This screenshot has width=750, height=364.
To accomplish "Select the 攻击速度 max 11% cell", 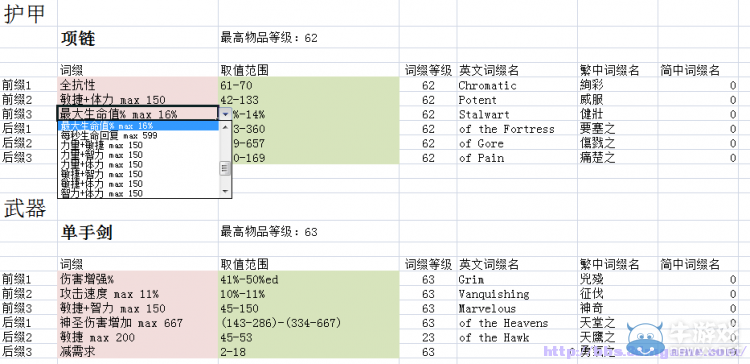I will 138,294.
